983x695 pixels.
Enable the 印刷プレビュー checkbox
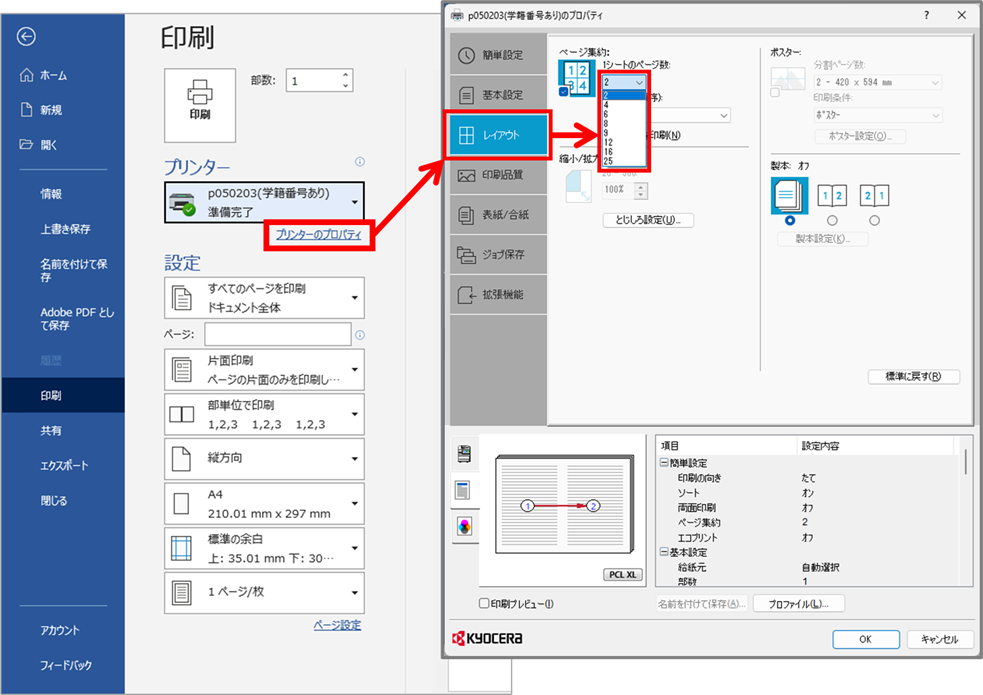485,604
